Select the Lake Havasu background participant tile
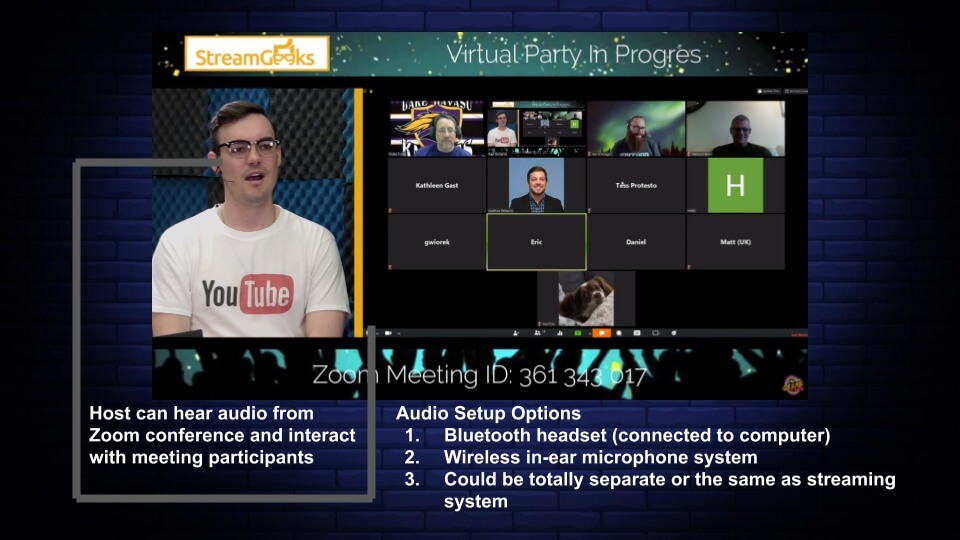 coord(437,129)
